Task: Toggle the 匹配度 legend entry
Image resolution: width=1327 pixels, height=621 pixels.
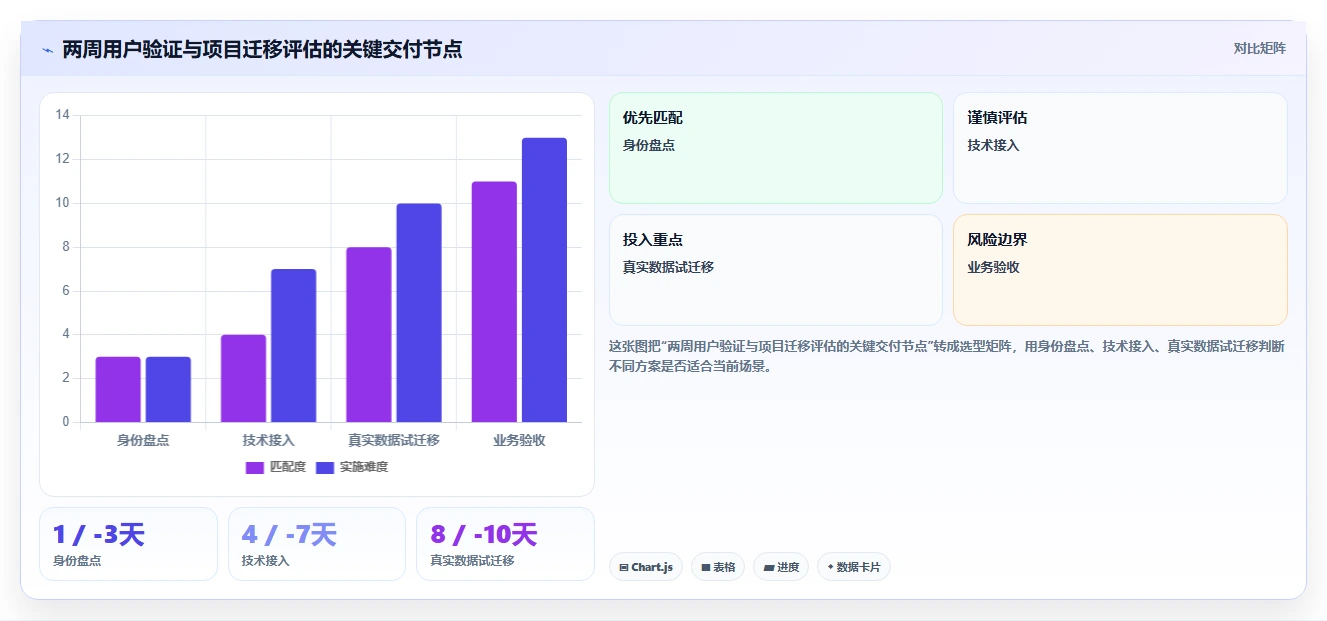Action: tap(275, 467)
